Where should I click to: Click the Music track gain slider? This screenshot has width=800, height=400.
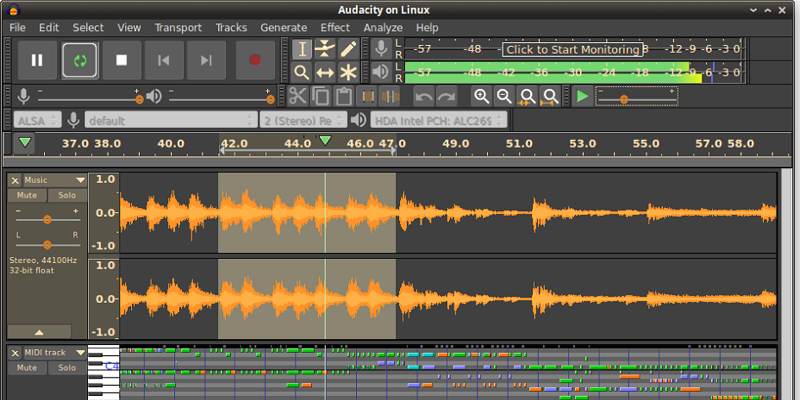coord(47,219)
